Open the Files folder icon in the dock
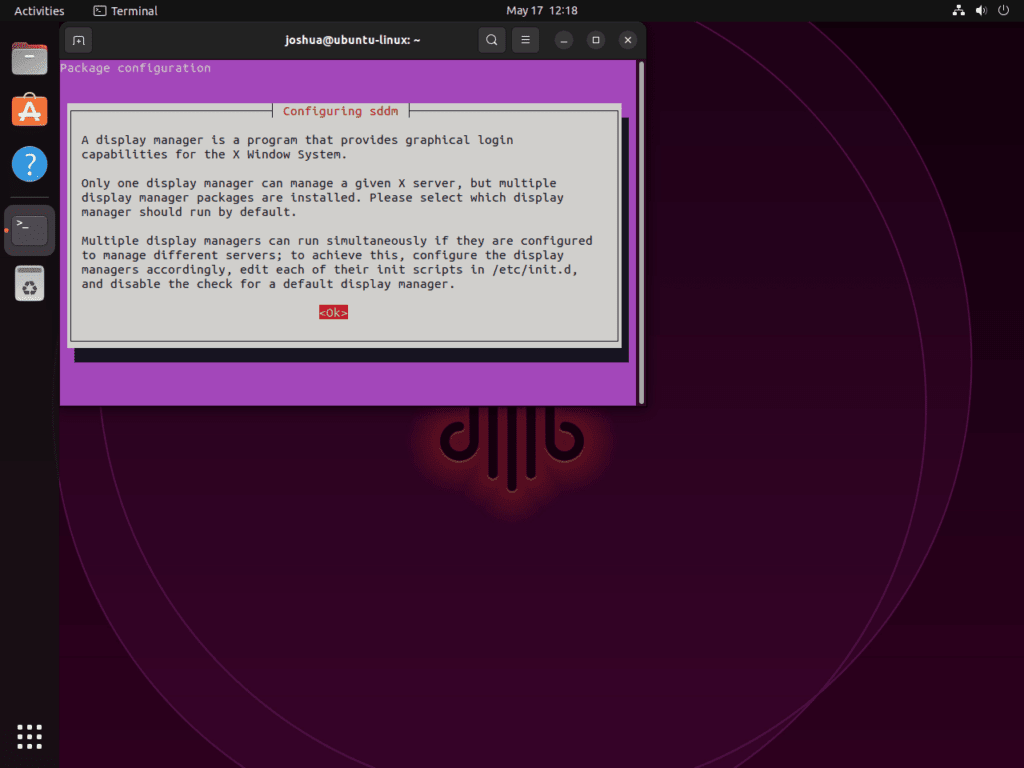This screenshot has height=768, width=1024. click(x=29, y=58)
